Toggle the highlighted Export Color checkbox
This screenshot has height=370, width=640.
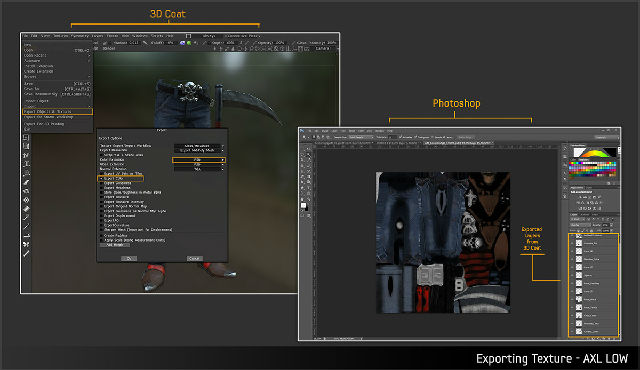tap(101, 179)
